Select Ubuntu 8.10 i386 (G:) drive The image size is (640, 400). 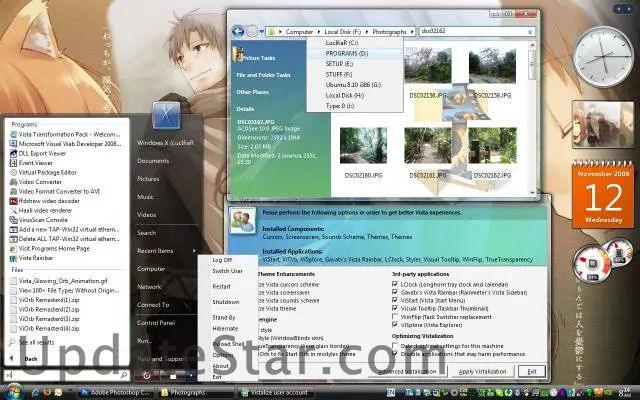(x=355, y=85)
